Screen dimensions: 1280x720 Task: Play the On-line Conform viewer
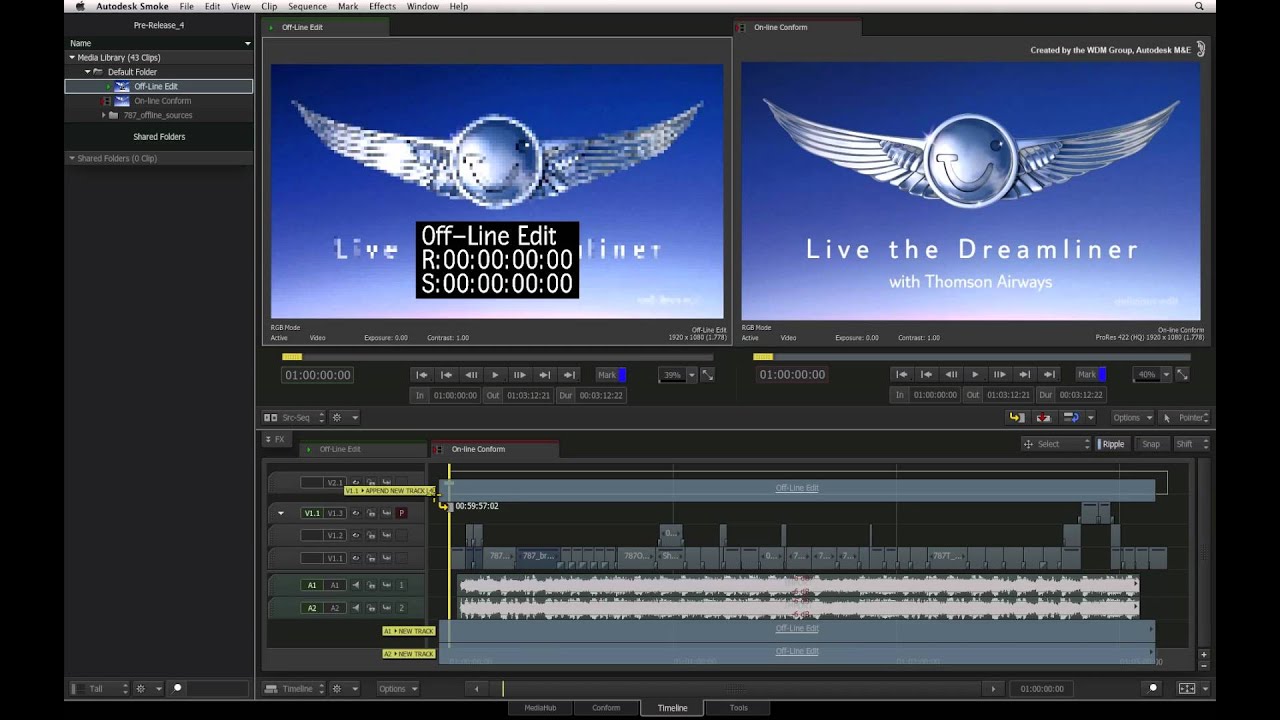[x=975, y=375]
